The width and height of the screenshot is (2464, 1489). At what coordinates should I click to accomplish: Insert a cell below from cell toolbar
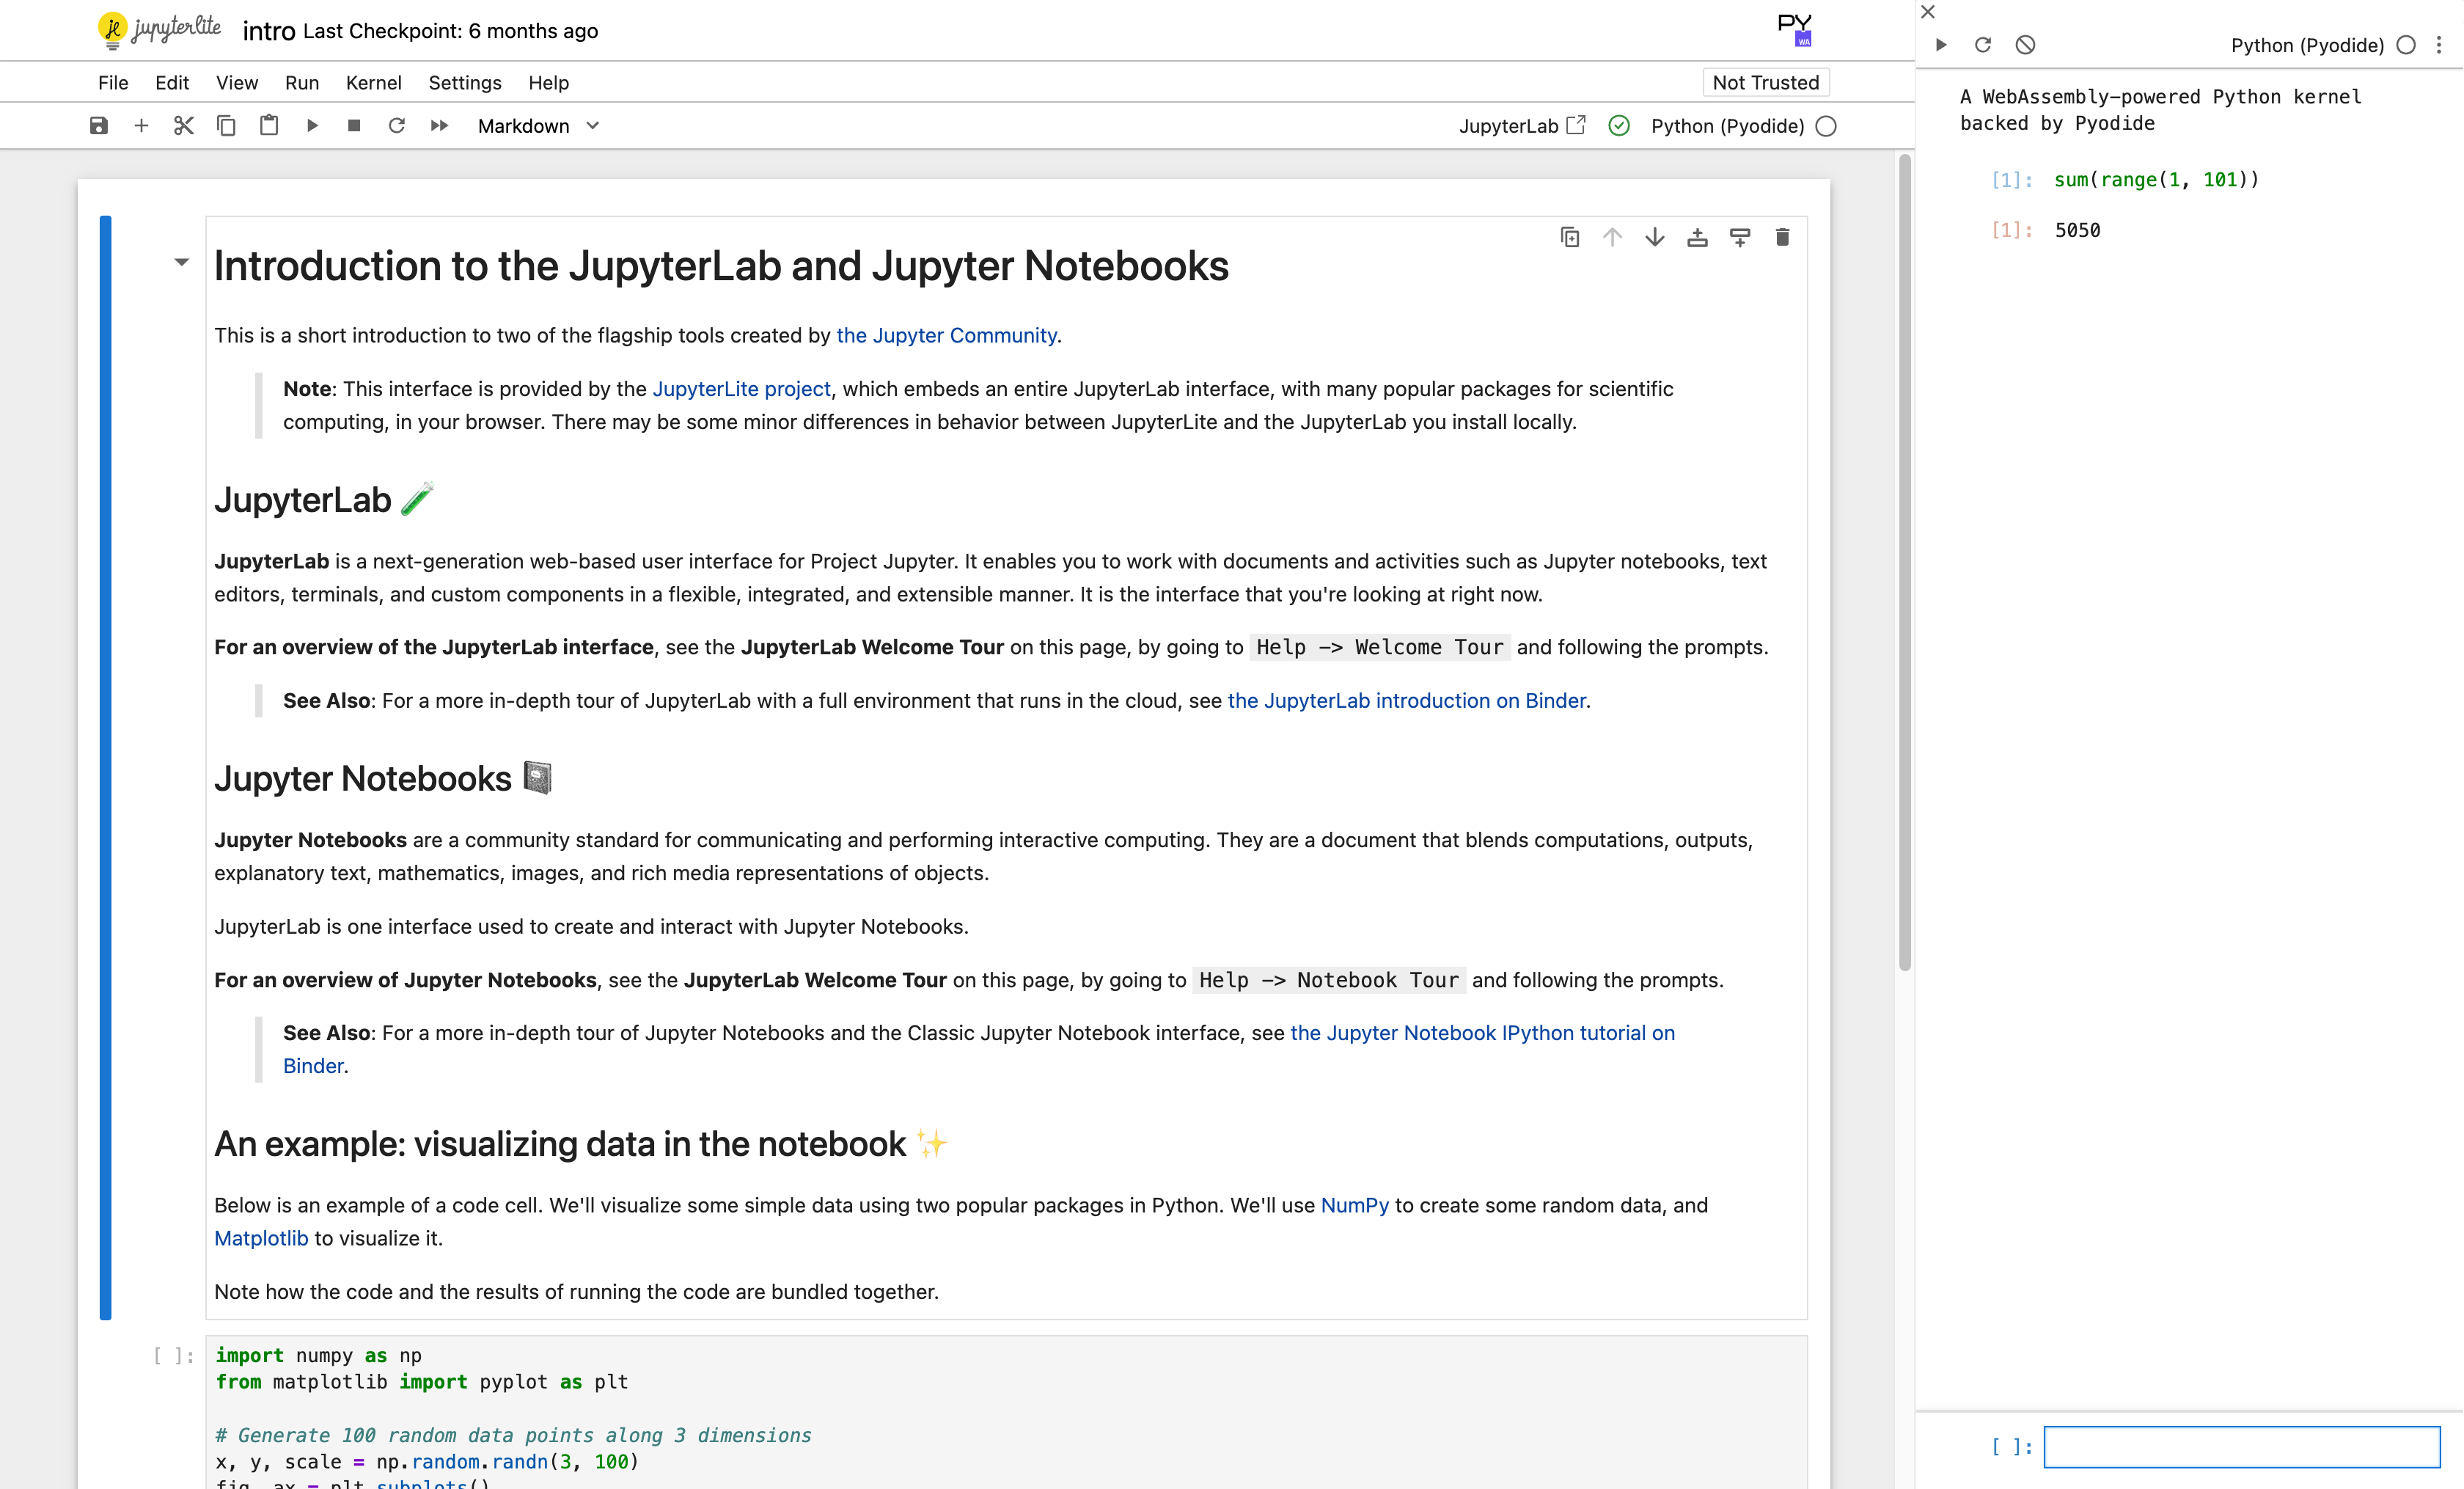(1740, 237)
